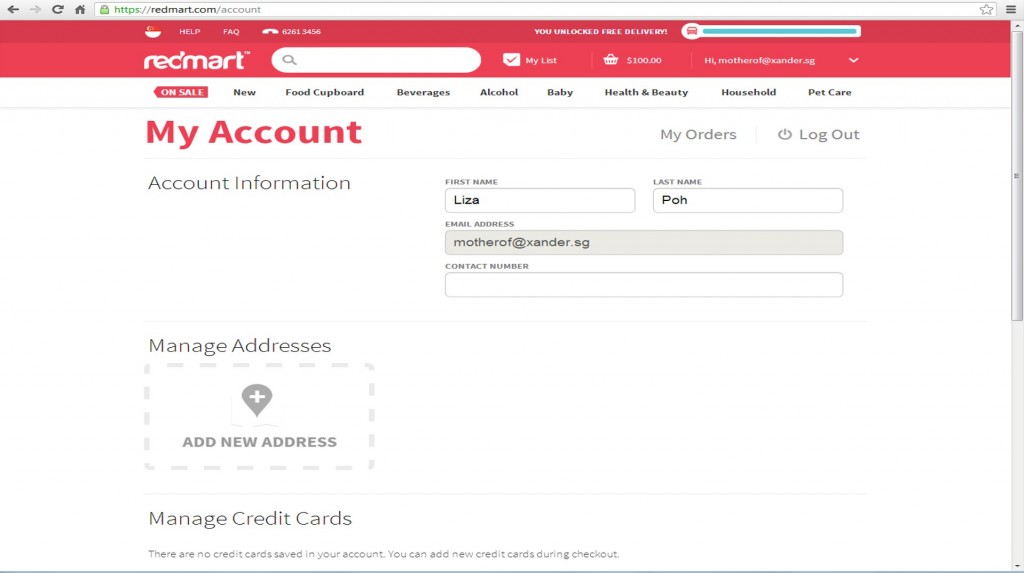Viewport: 1024px width, 573px height.
Task: Click the phone icon beside 6261 3456
Action: coord(270,31)
